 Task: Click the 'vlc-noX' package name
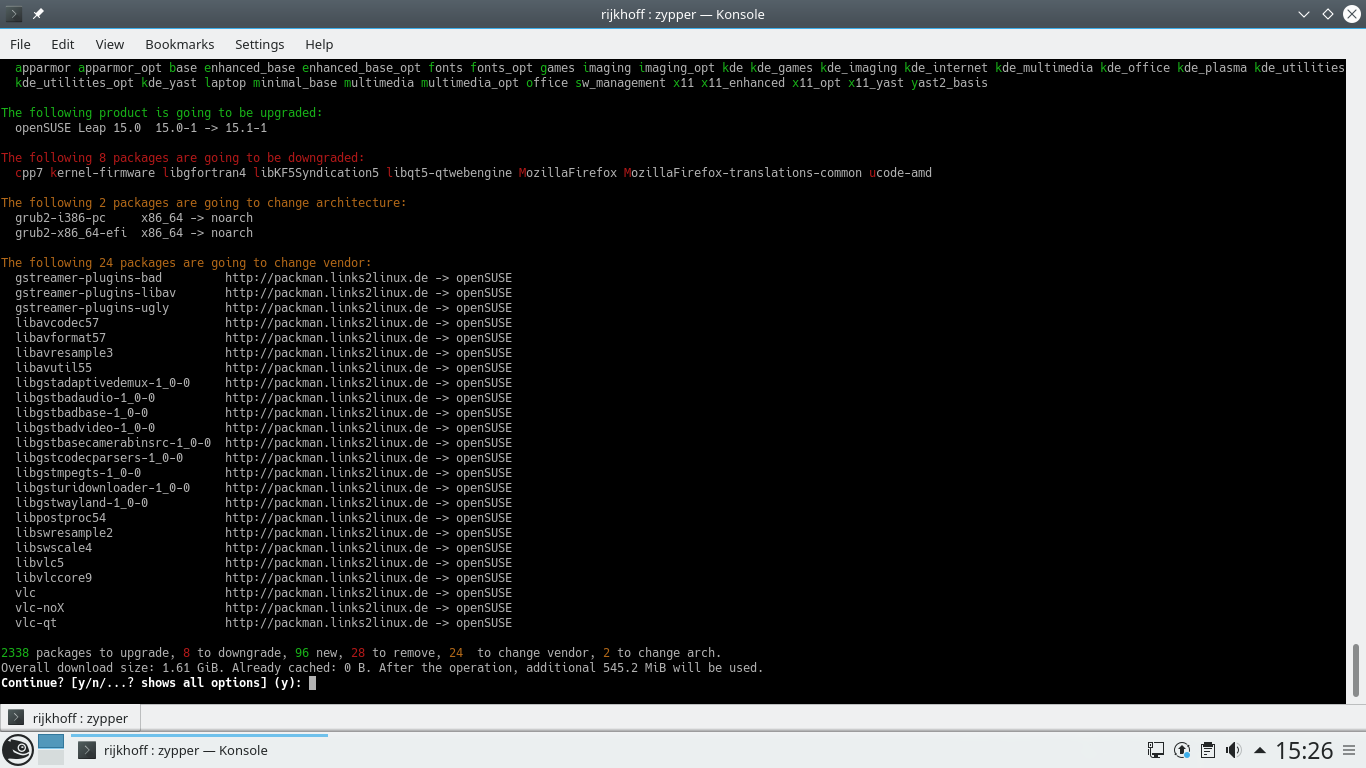click(x=39, y=608)
